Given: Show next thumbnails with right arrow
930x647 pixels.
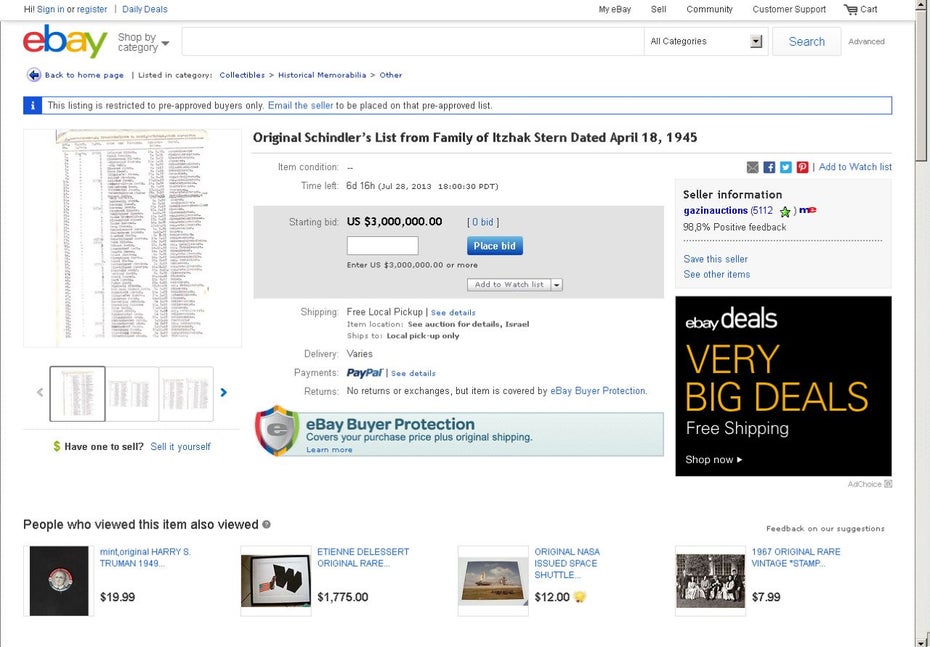Looking at the screenshot, I should click(x=224, y=392).
